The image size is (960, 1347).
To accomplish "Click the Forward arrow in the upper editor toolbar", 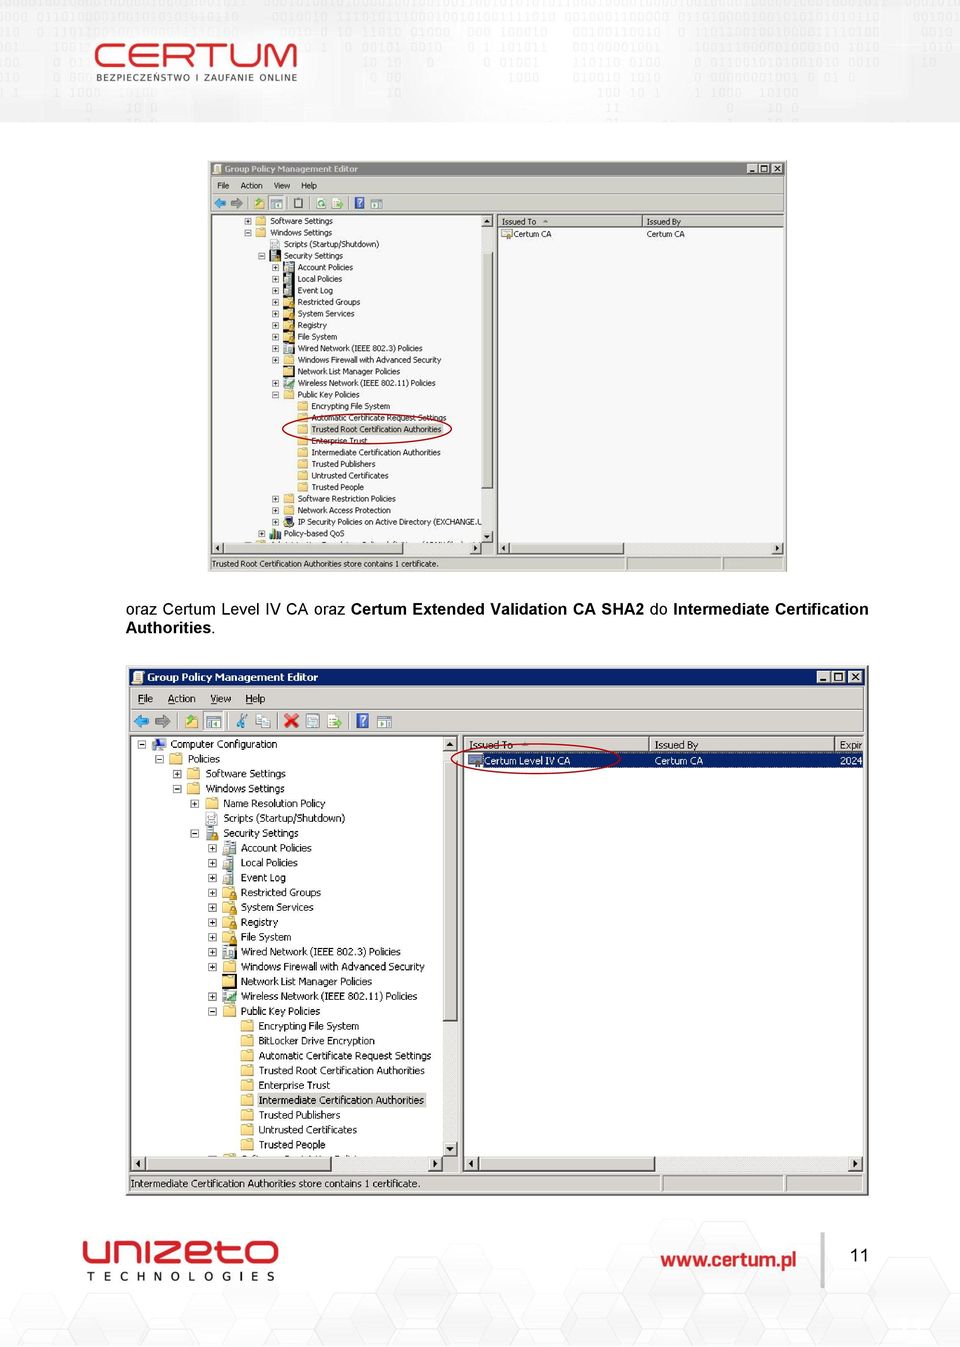I will 237,203.
